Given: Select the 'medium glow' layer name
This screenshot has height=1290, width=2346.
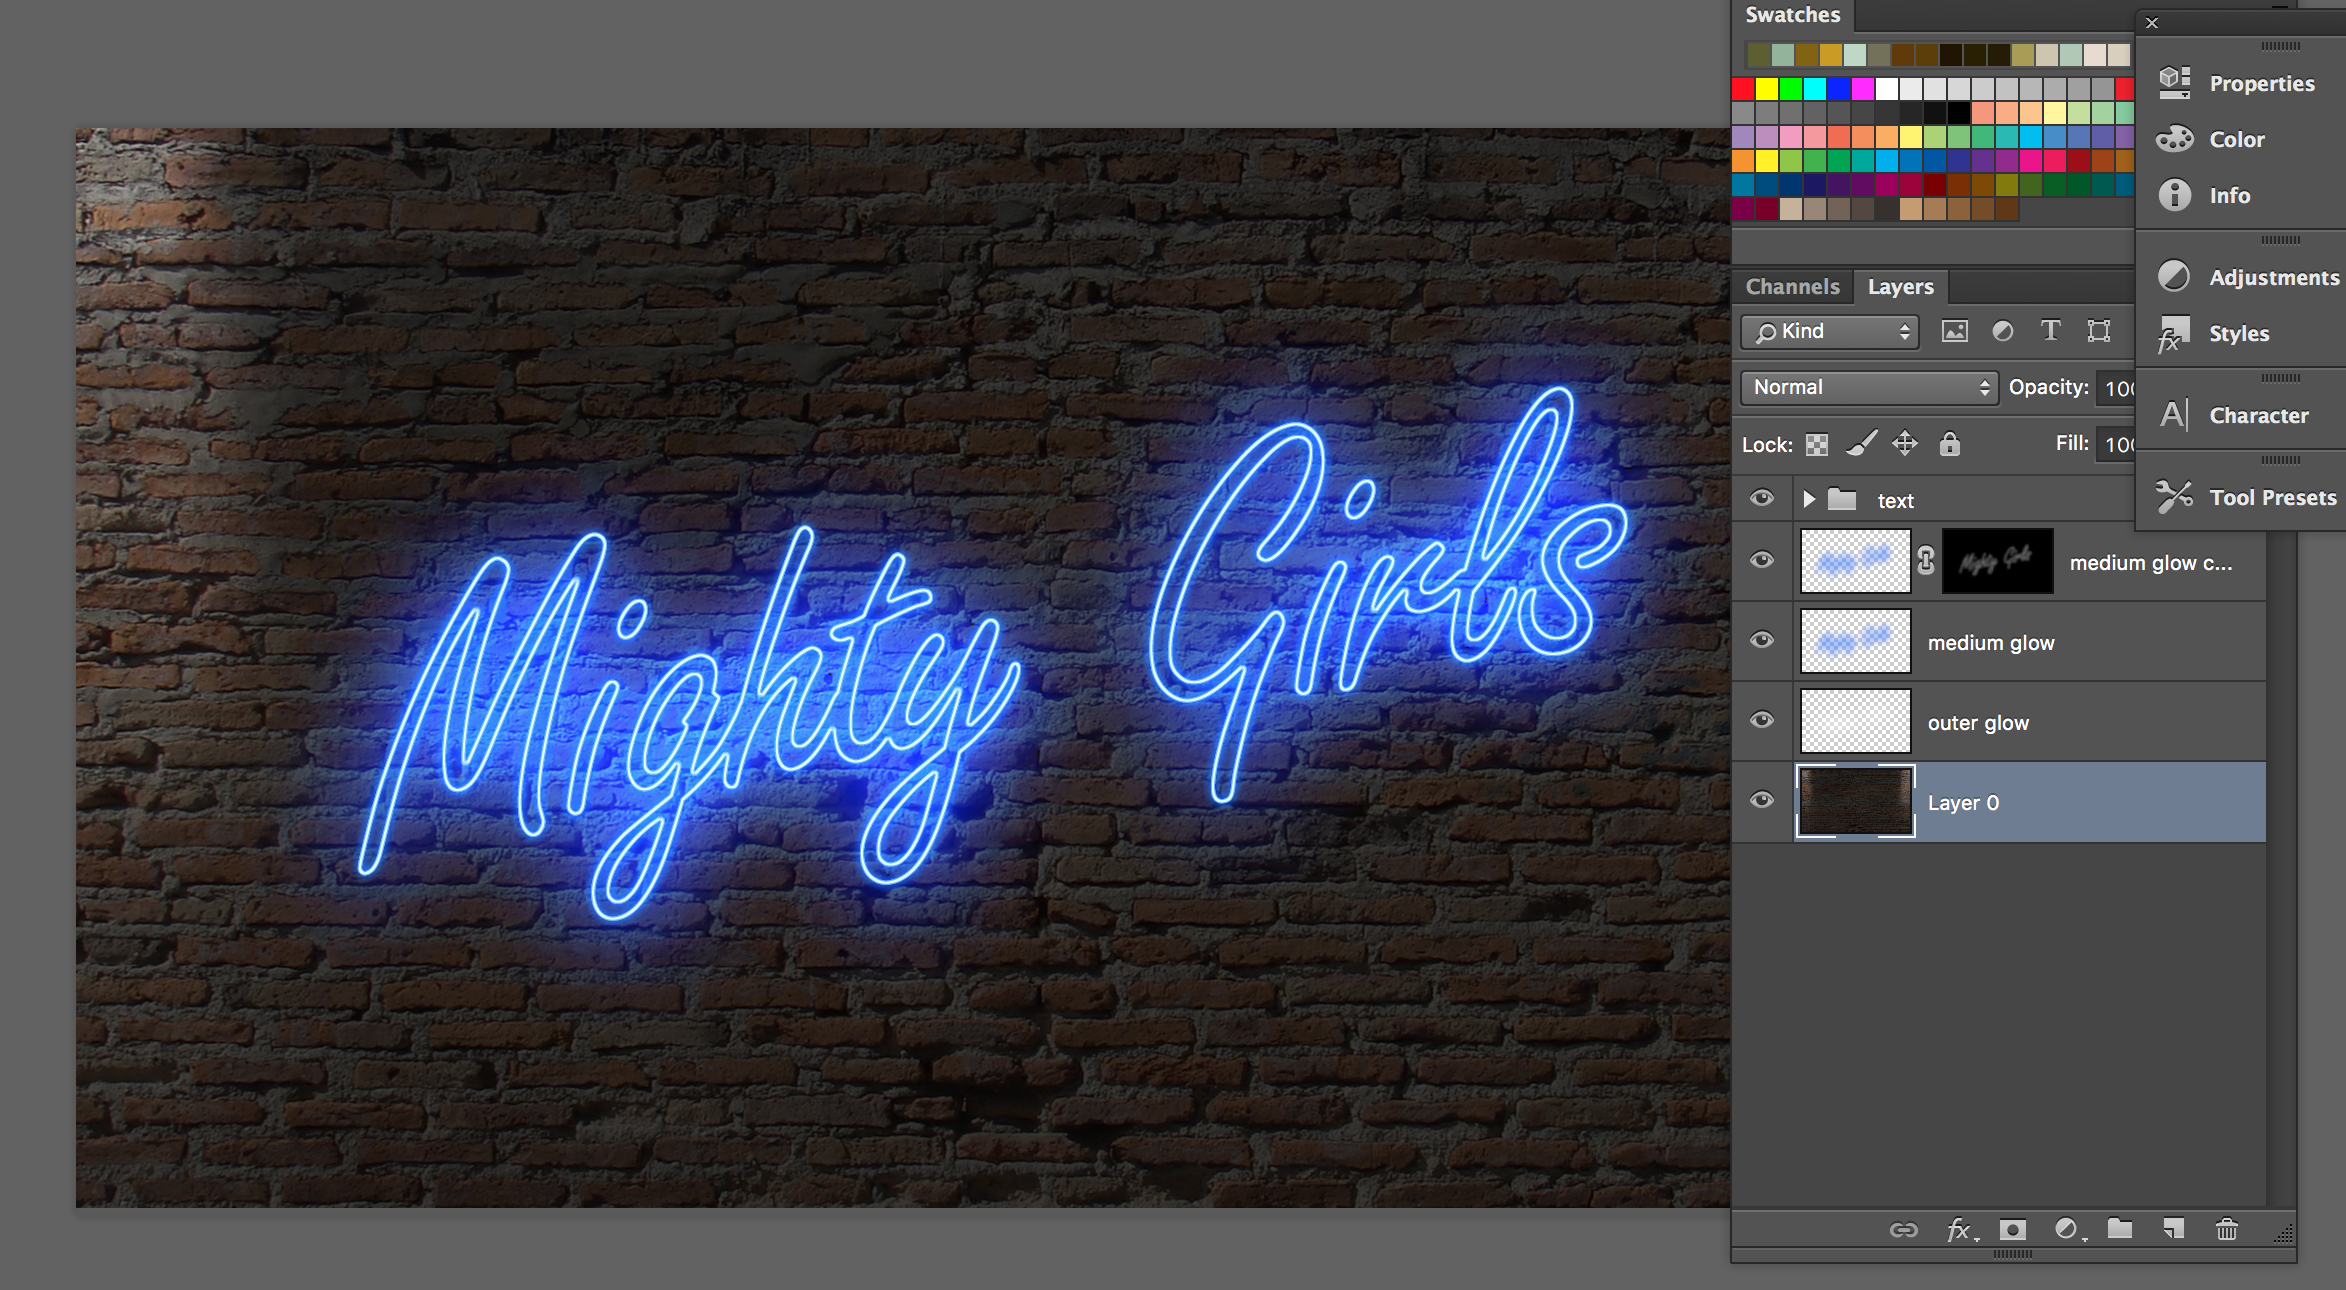Looking at the screenshot, I should coord(1991,643).
